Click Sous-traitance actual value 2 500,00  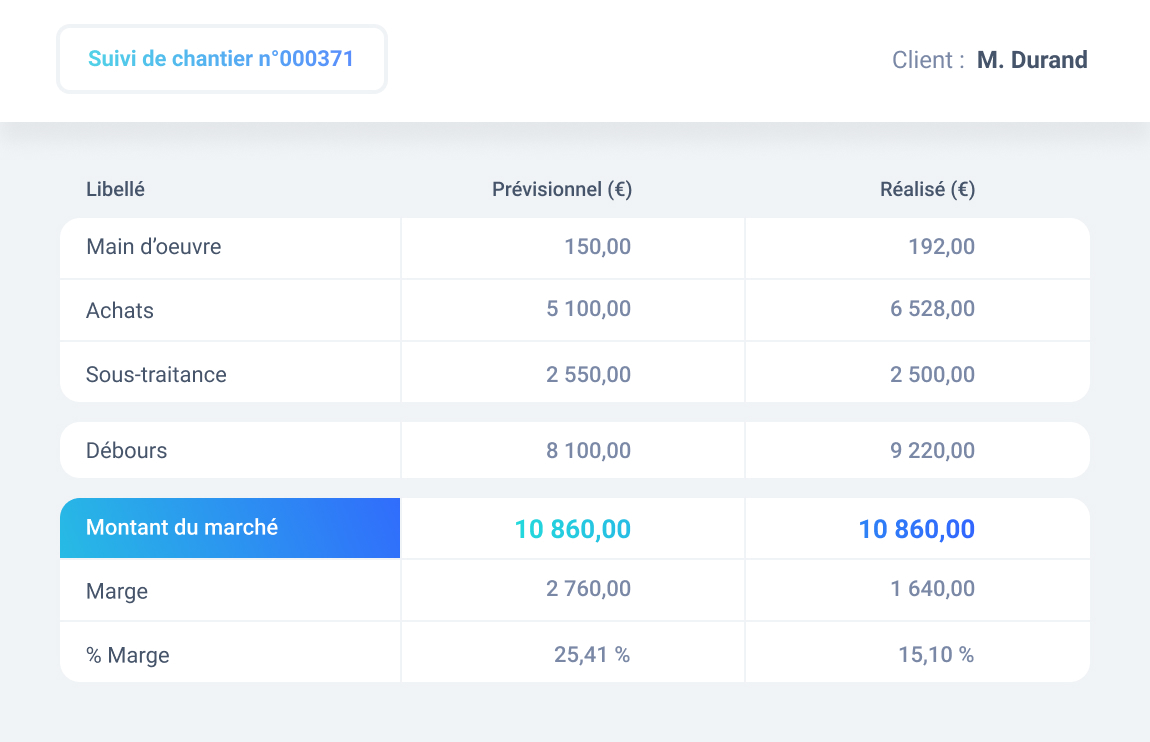point(932,375)
